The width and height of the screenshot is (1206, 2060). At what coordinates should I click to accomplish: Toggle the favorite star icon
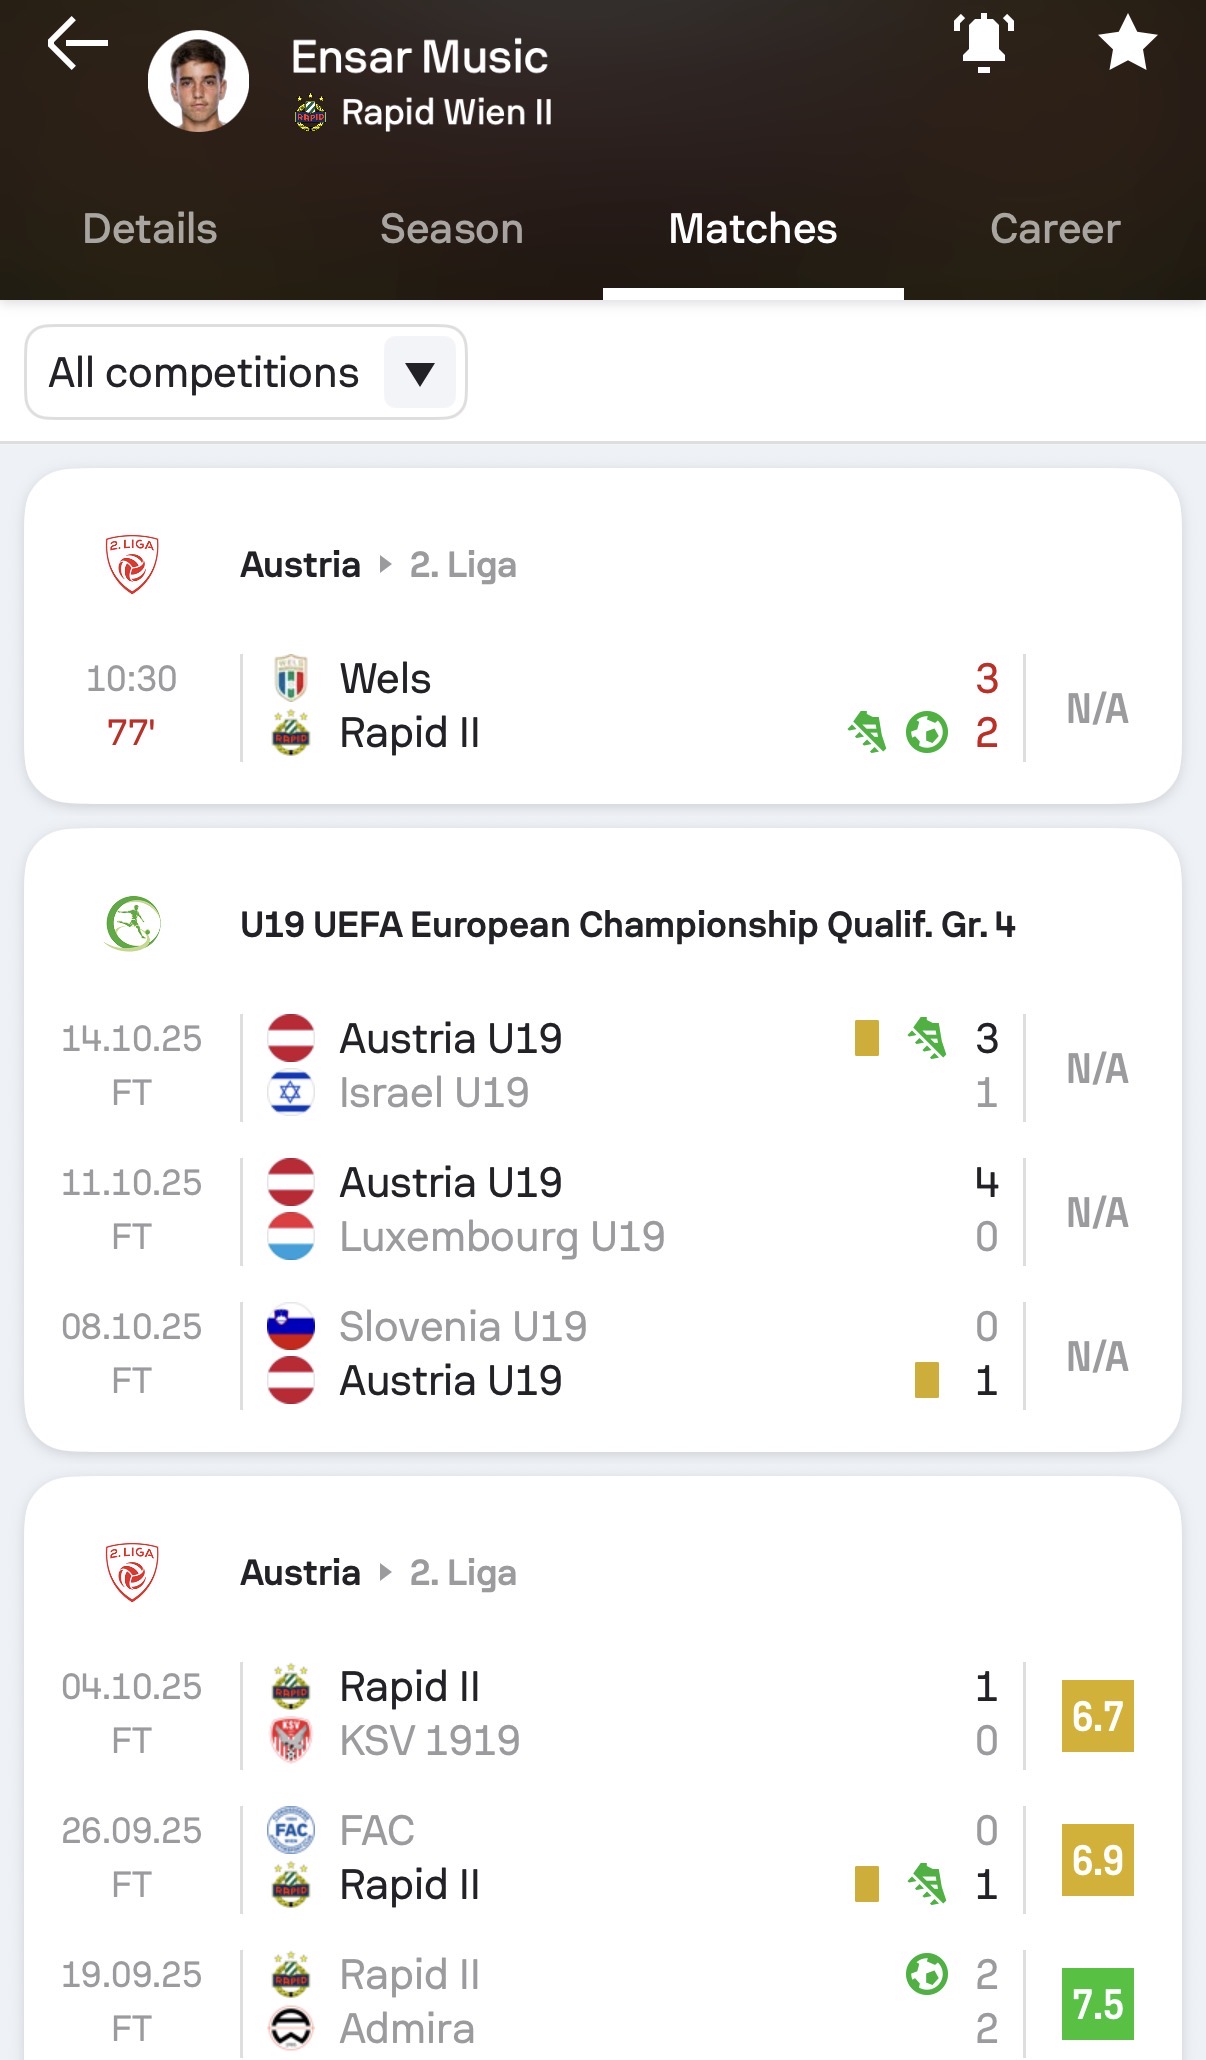pyautogui.click(x=1127, y=43)
